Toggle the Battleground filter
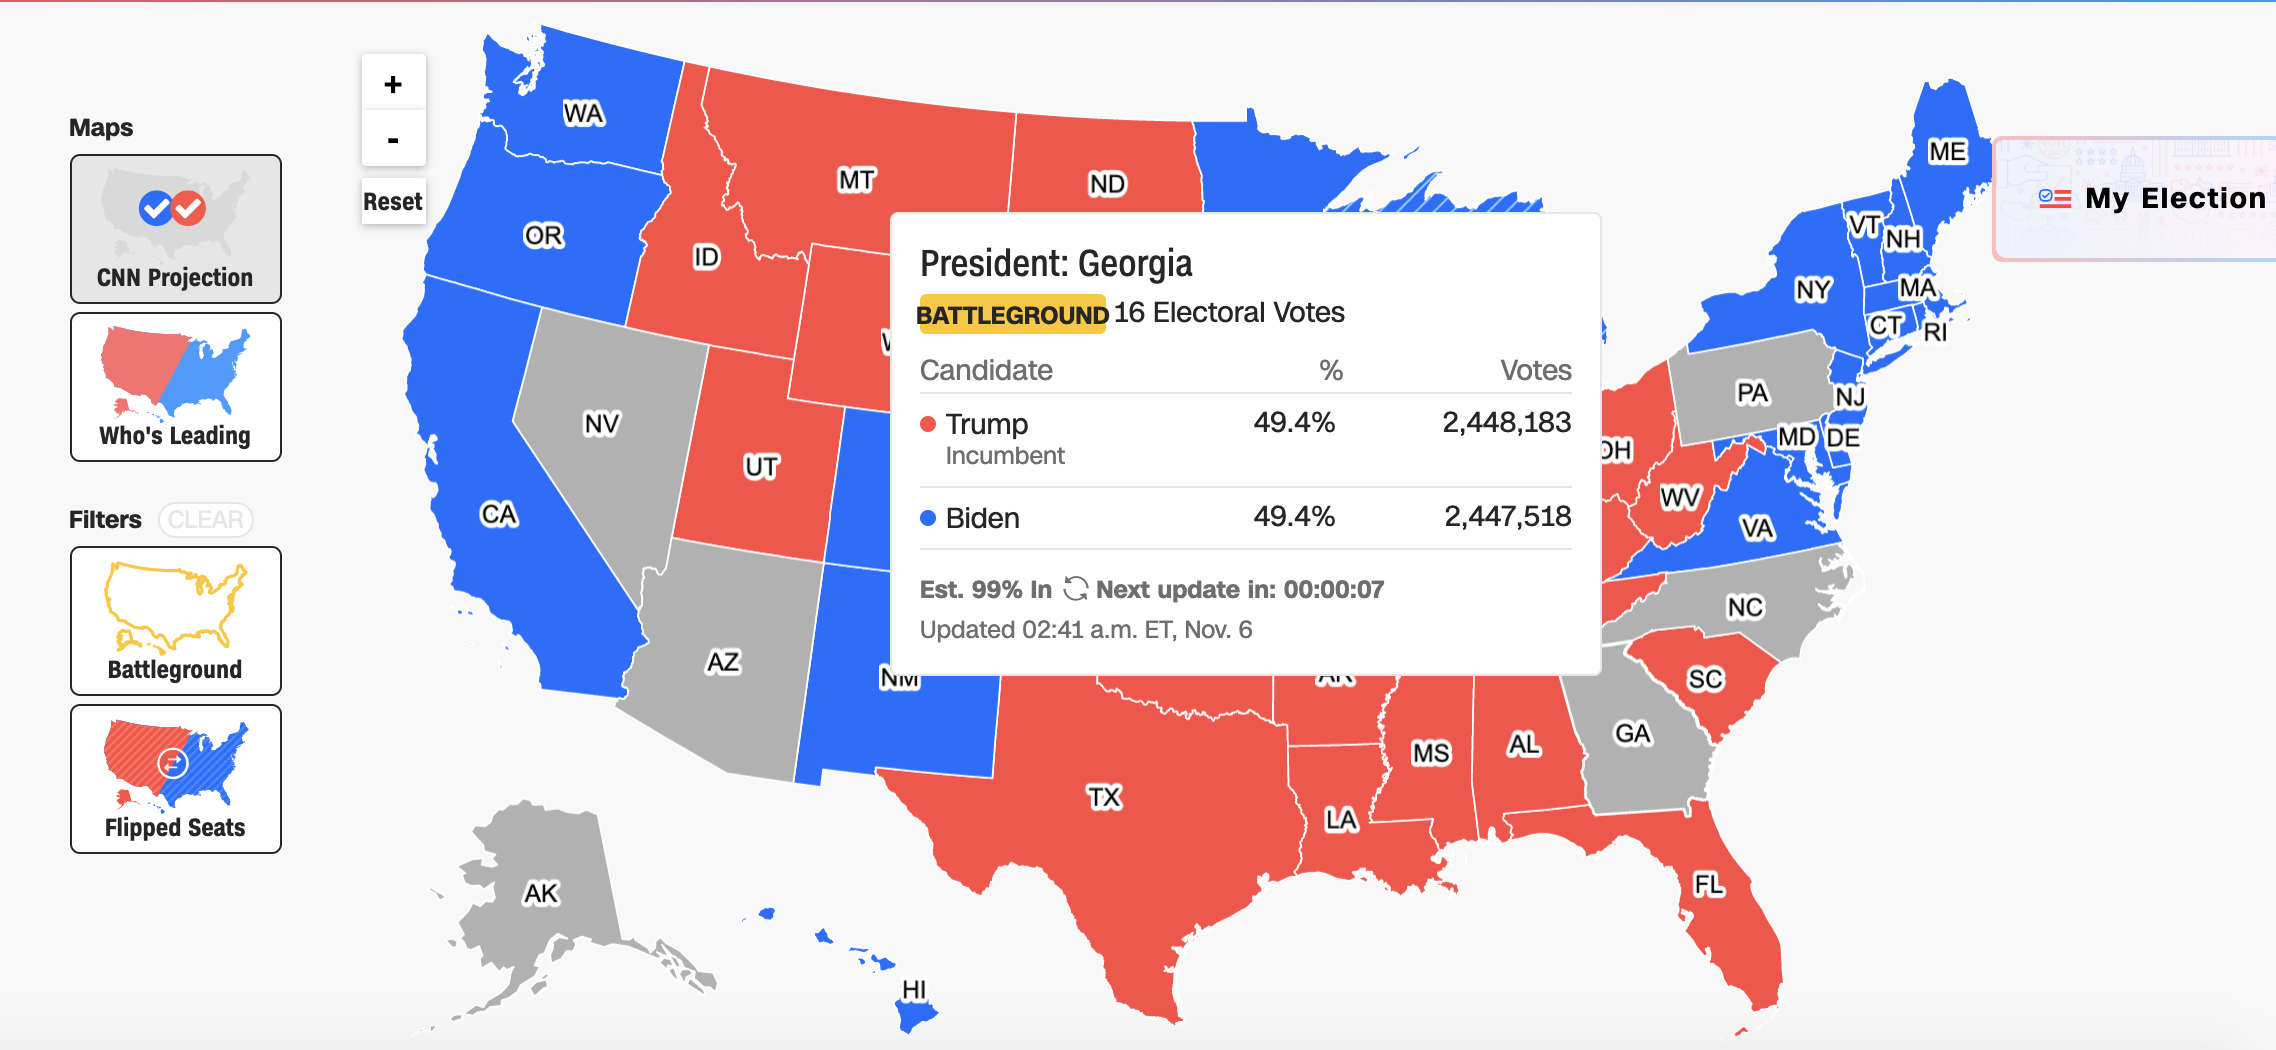 (176, 621)
